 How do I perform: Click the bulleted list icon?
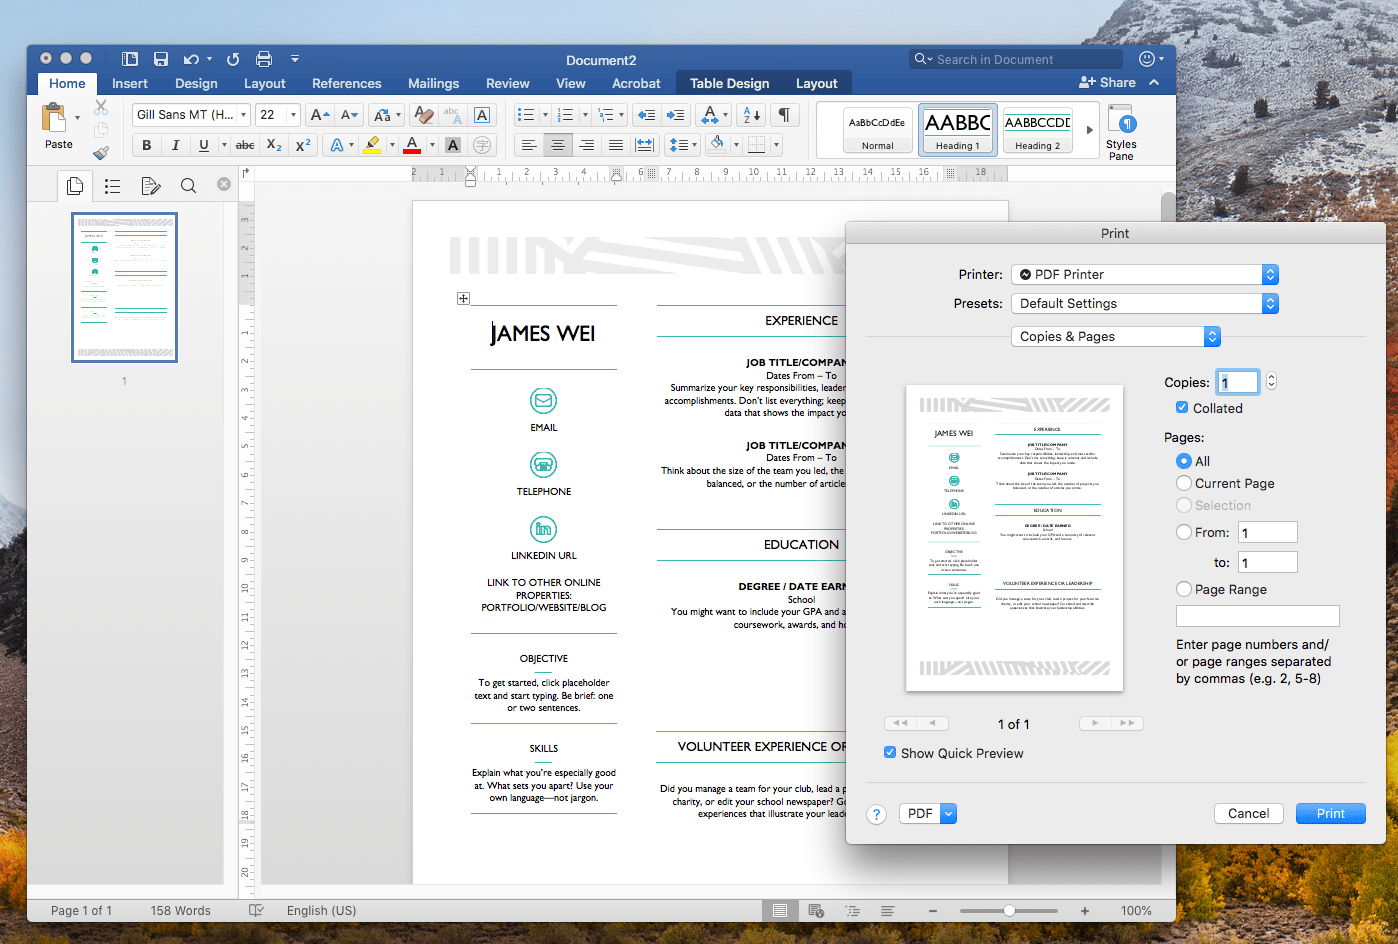tap(527, 114)
